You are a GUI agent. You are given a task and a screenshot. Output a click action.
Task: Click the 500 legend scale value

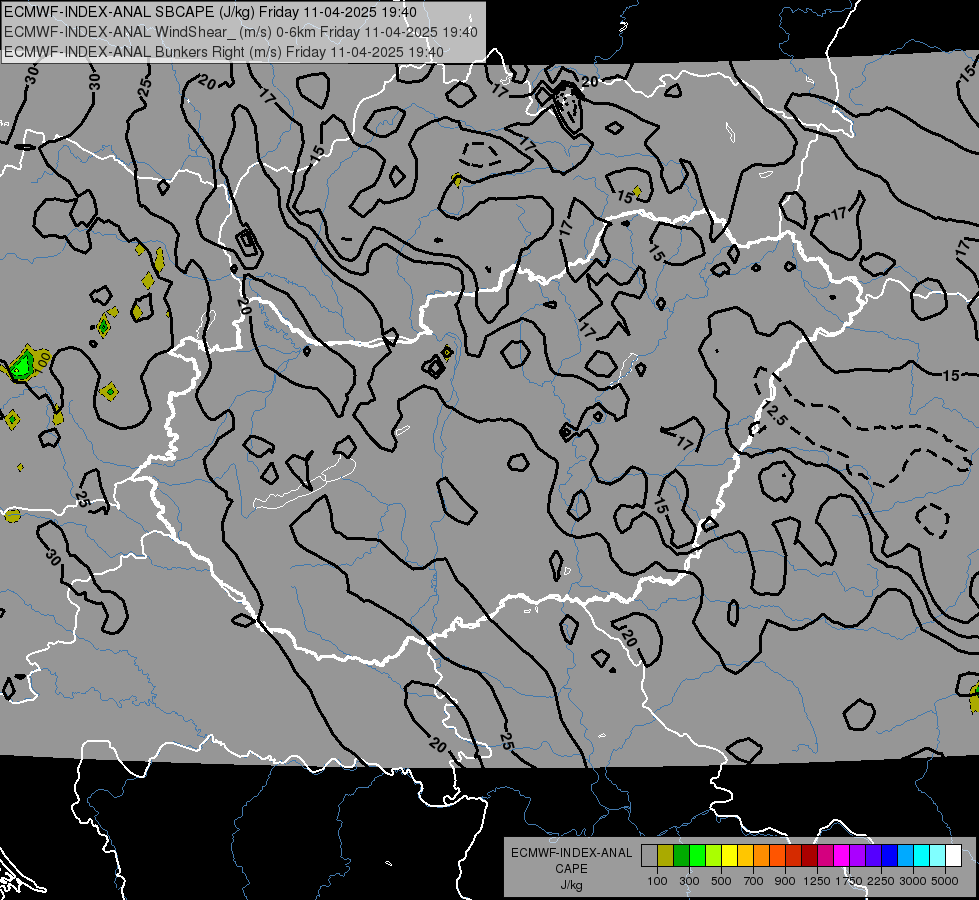(721, 881)
